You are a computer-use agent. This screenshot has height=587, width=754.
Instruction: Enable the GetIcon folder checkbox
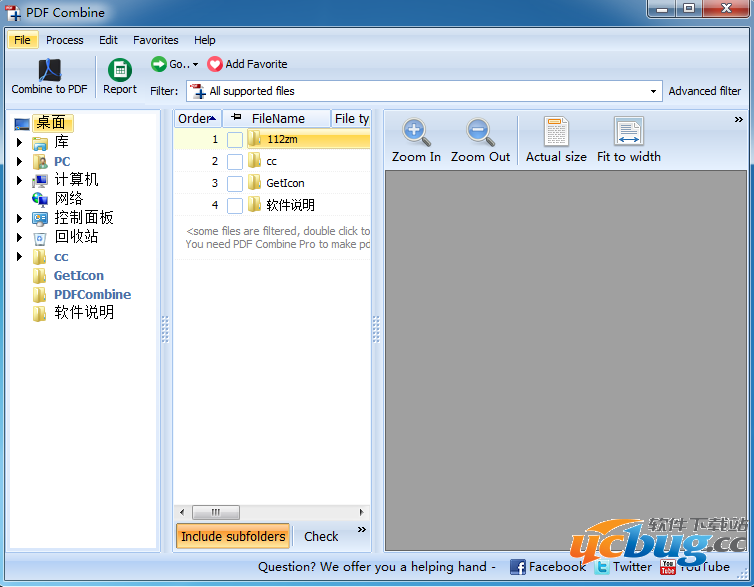235,184
